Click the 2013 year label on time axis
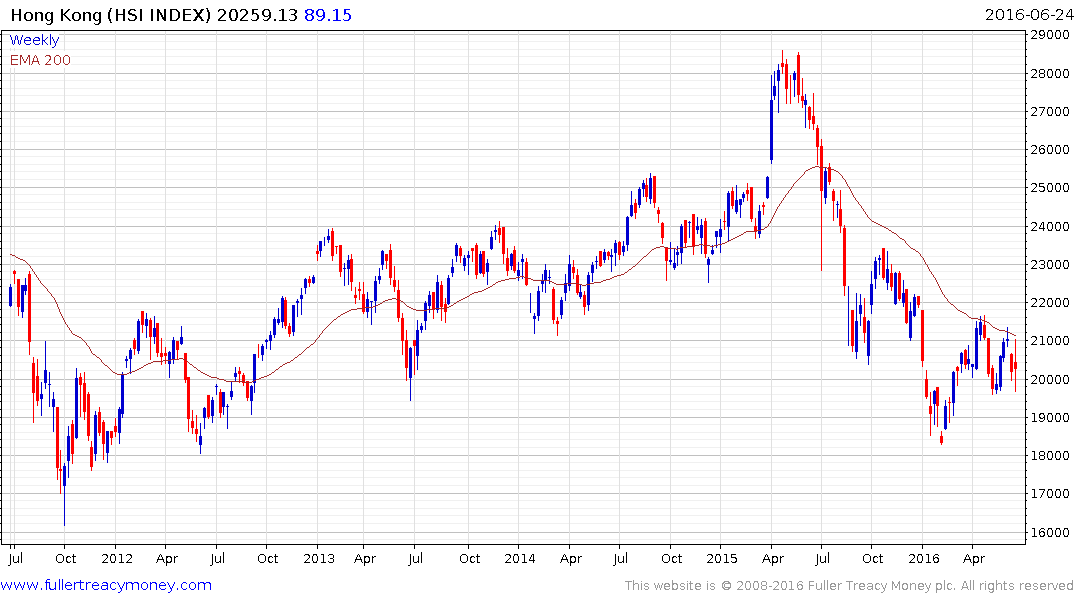This screenshot has width=1075, height=600. [319, 558]
